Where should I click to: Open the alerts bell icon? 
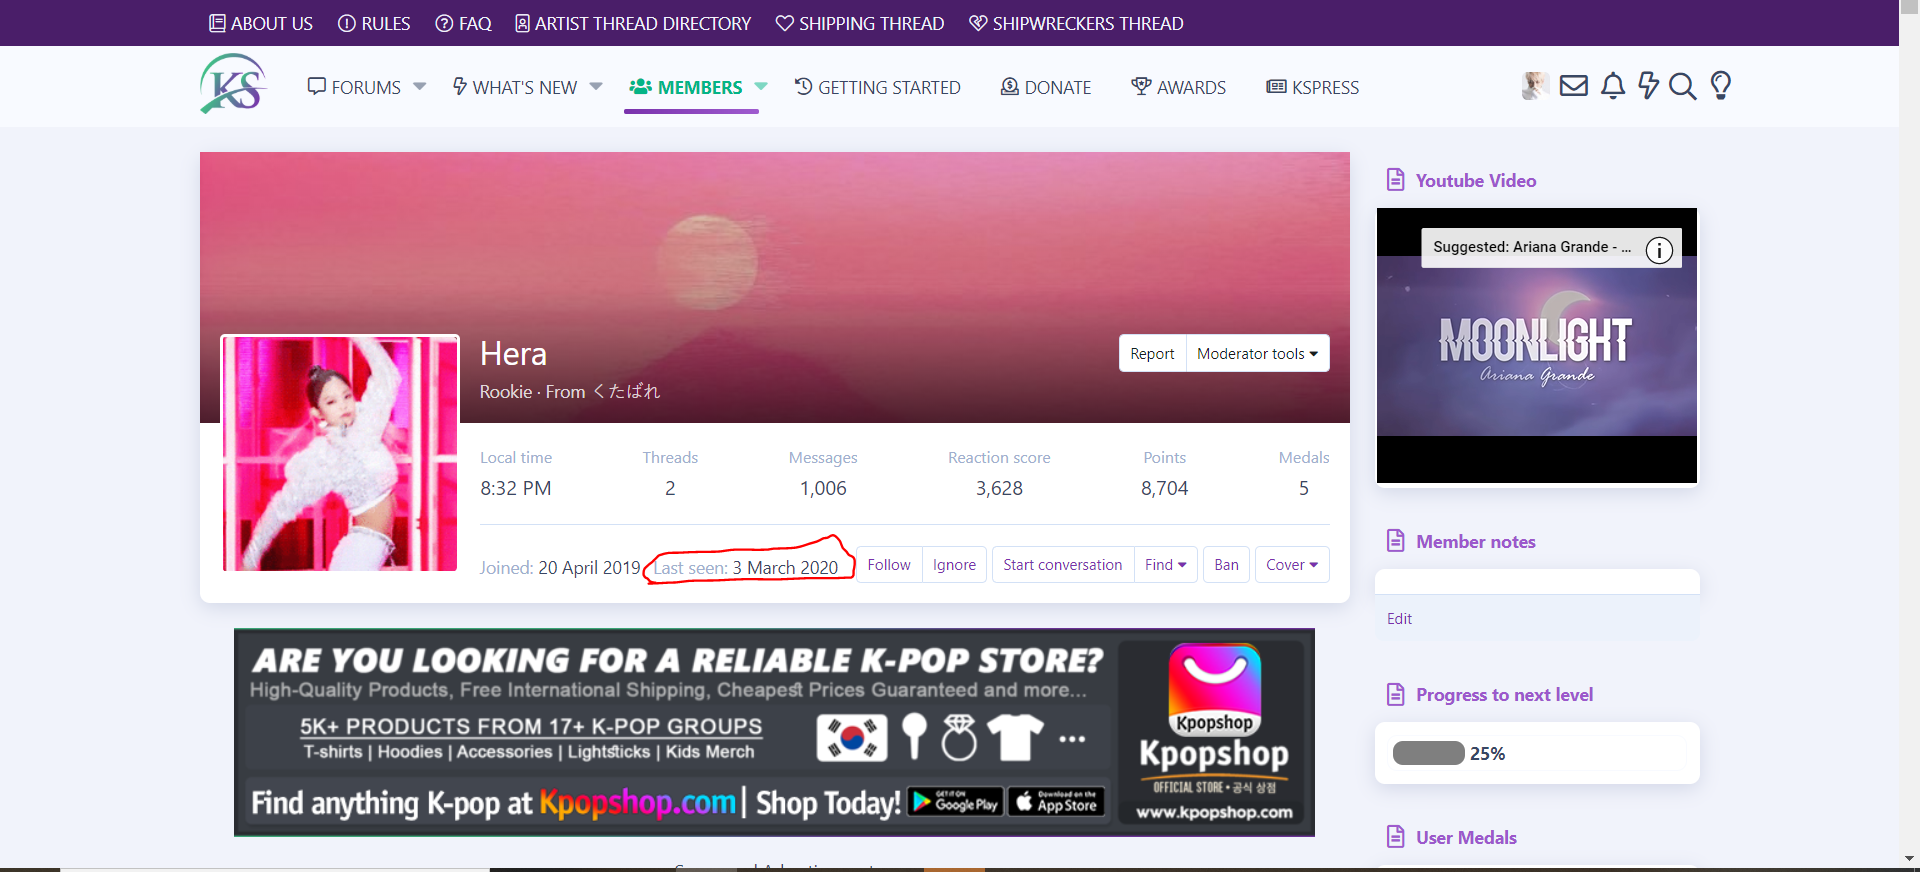tap(1613, 86)
